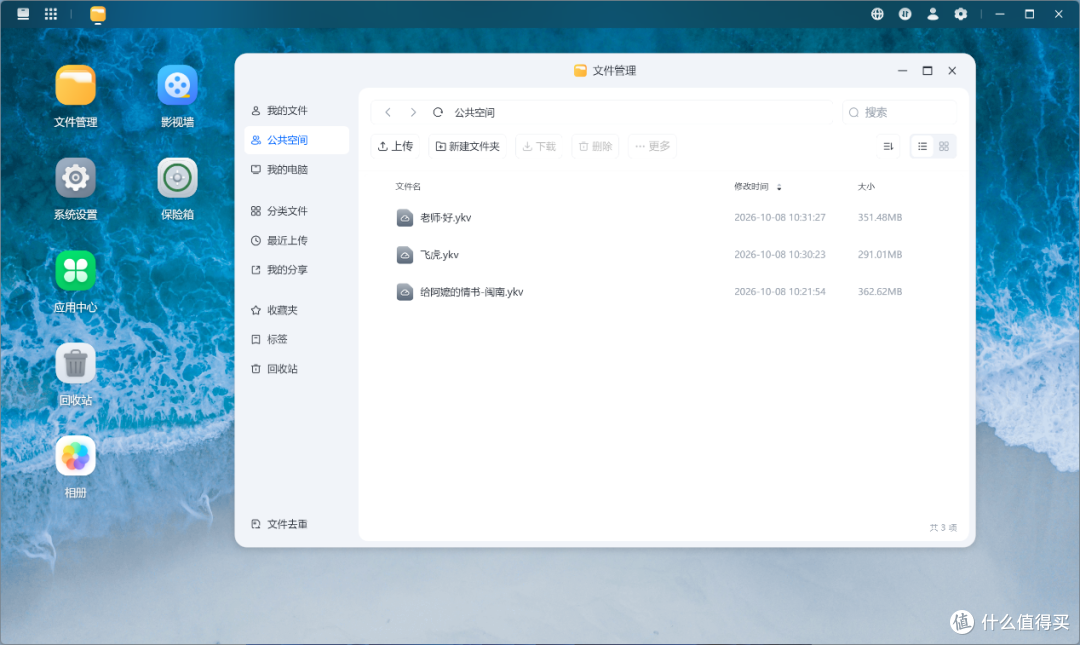Open 回收站 in the file manager sidebar
1080x645 pixels.
296,369
